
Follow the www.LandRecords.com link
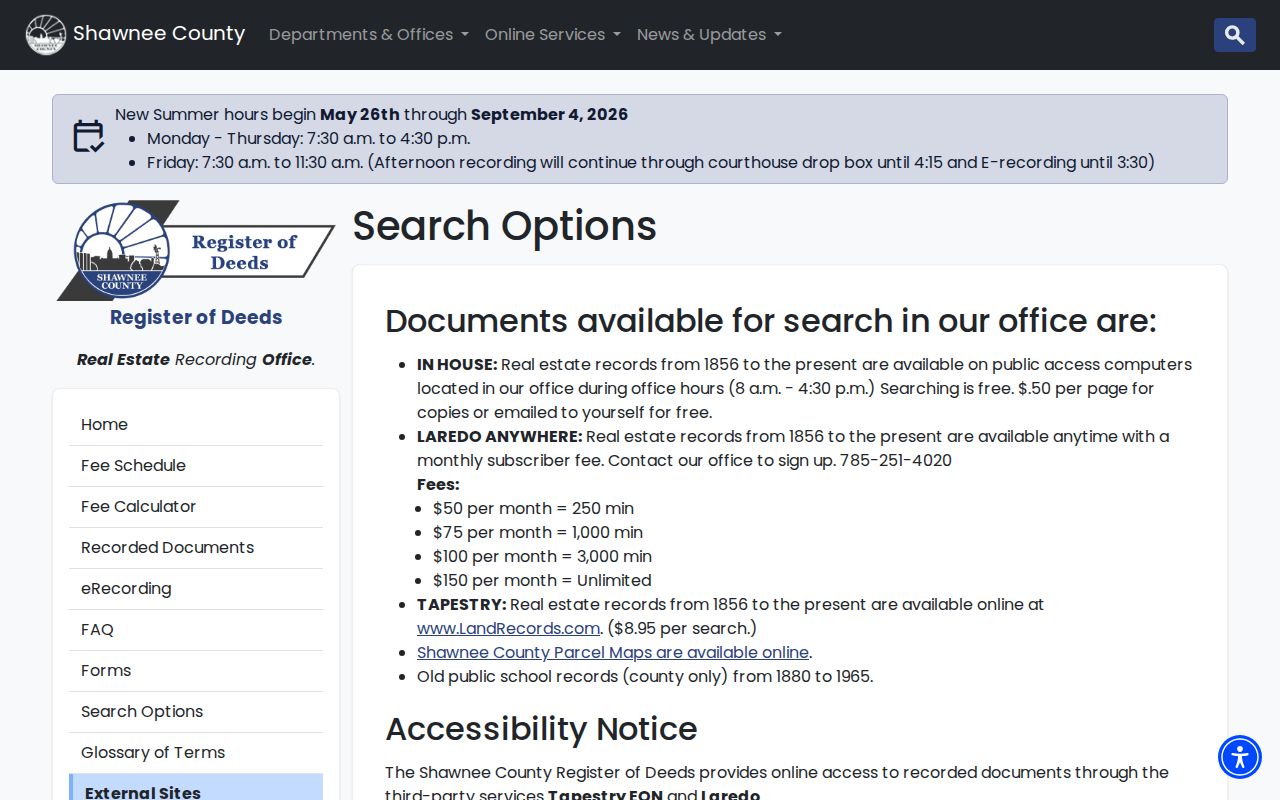508,628
